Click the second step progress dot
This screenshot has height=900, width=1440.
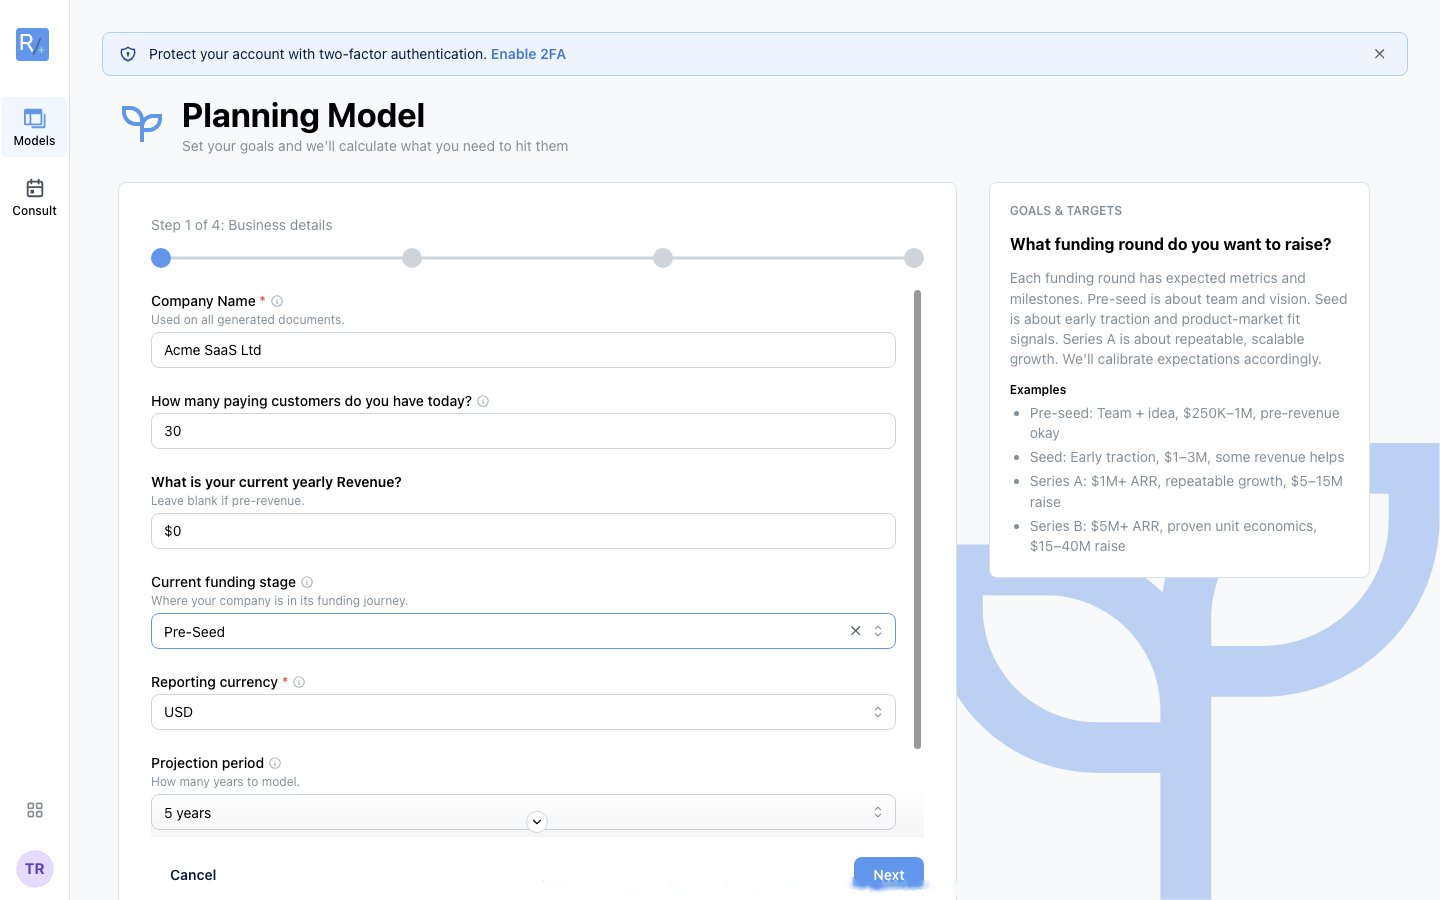click(x=412, y=258)
